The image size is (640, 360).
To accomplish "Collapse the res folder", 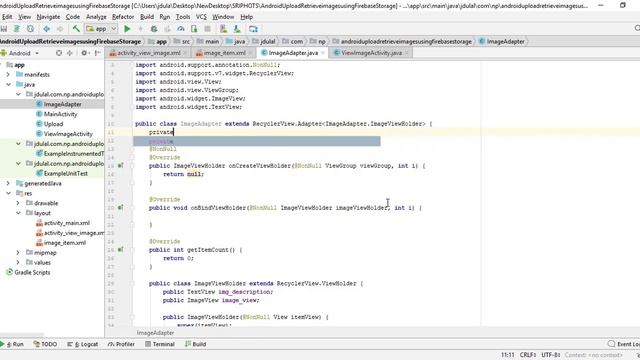I will [x=8, y=193].
